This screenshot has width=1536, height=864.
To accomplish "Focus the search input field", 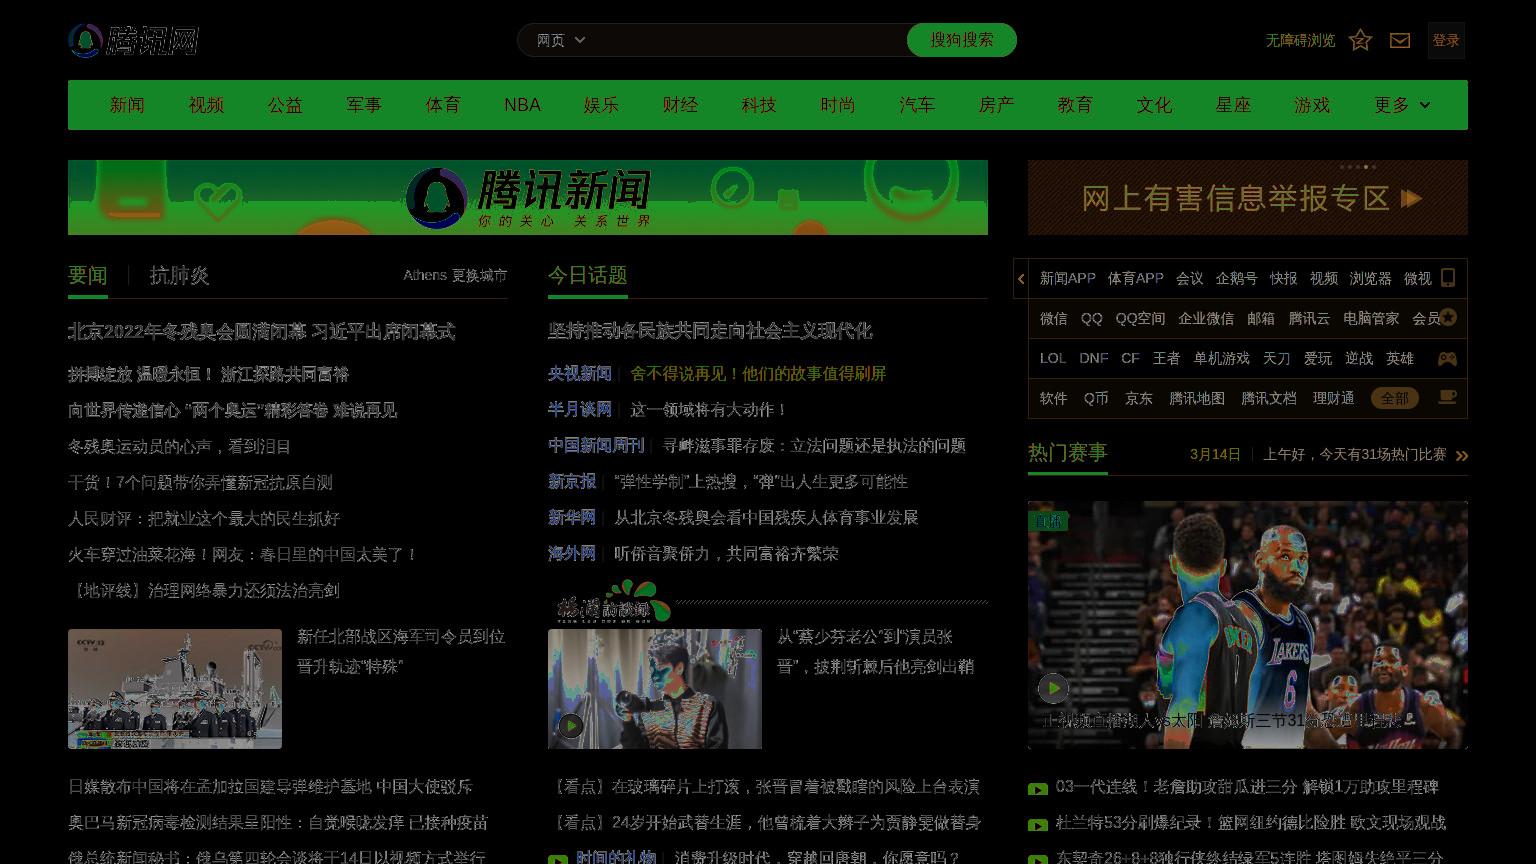I will pyautogui.click(x=750, y=40).
